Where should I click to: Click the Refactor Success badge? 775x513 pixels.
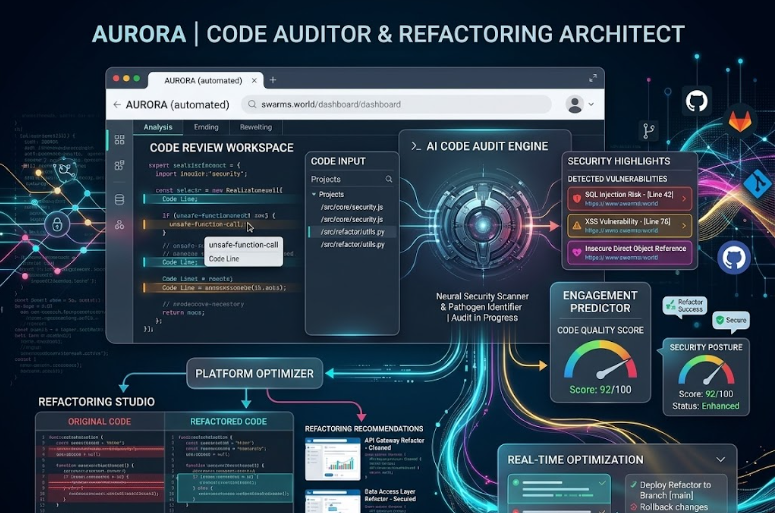point(685,305)
